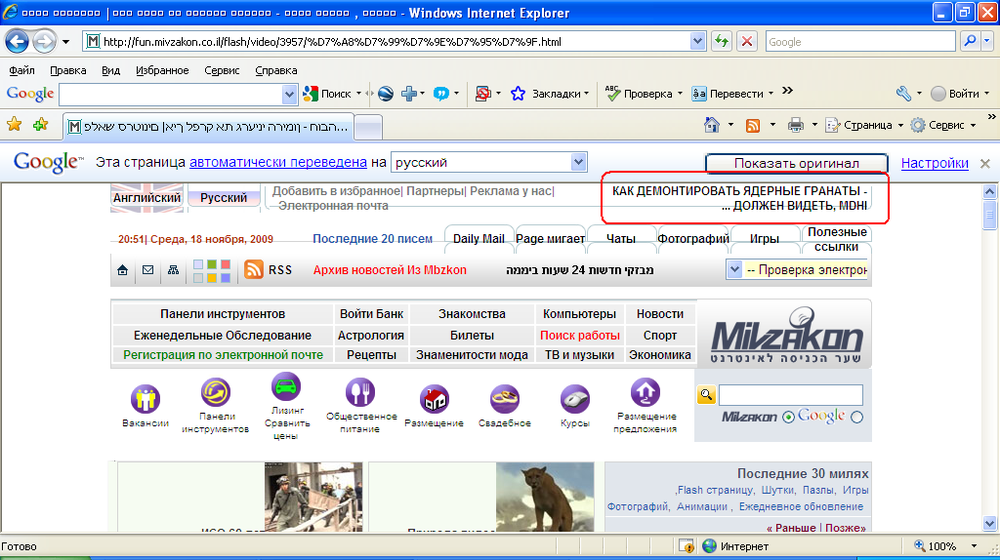Click the Показать оригинал button

[x=797, y=163]
